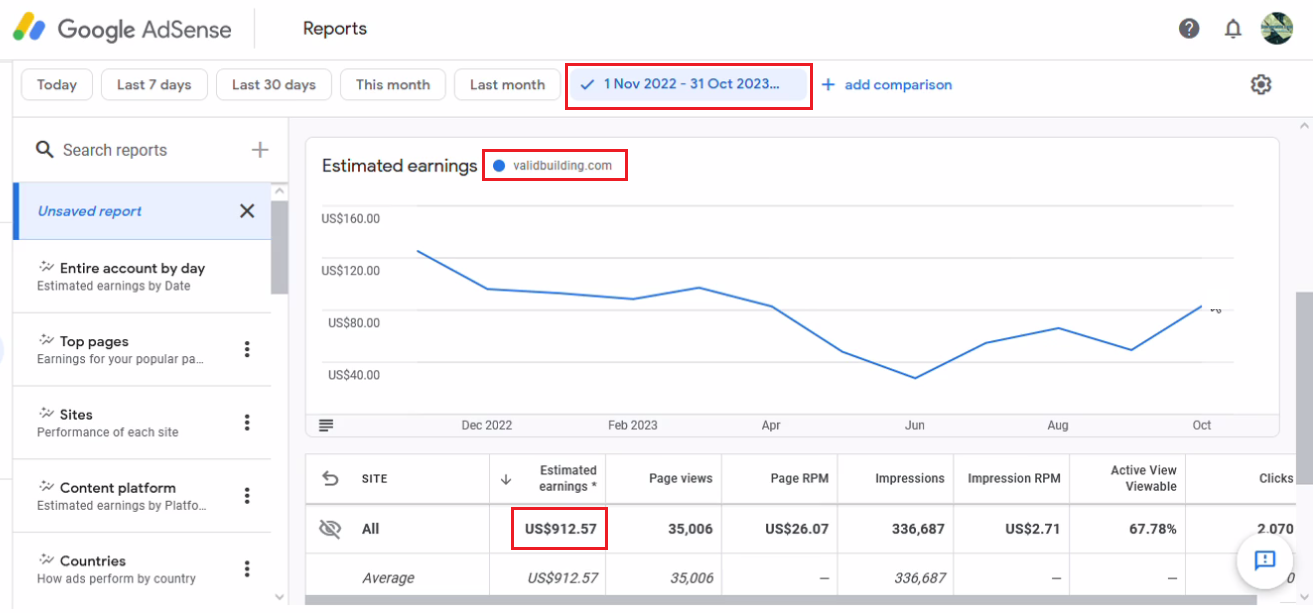Click the sparkline icon of Content platform
The width and height of the screenshot is (1313, 613).
(x=46, y=487)
